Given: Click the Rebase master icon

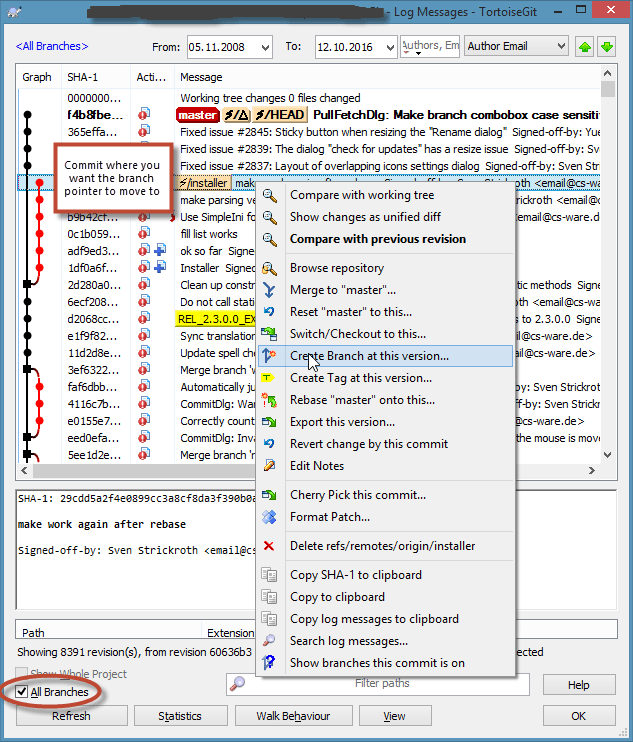Looking at the screenshot, I should tap(270, 400).
